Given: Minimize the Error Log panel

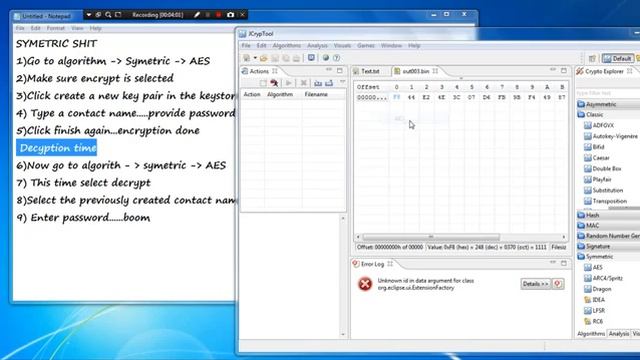Looking at the screenshot, I should coord(553,263).
